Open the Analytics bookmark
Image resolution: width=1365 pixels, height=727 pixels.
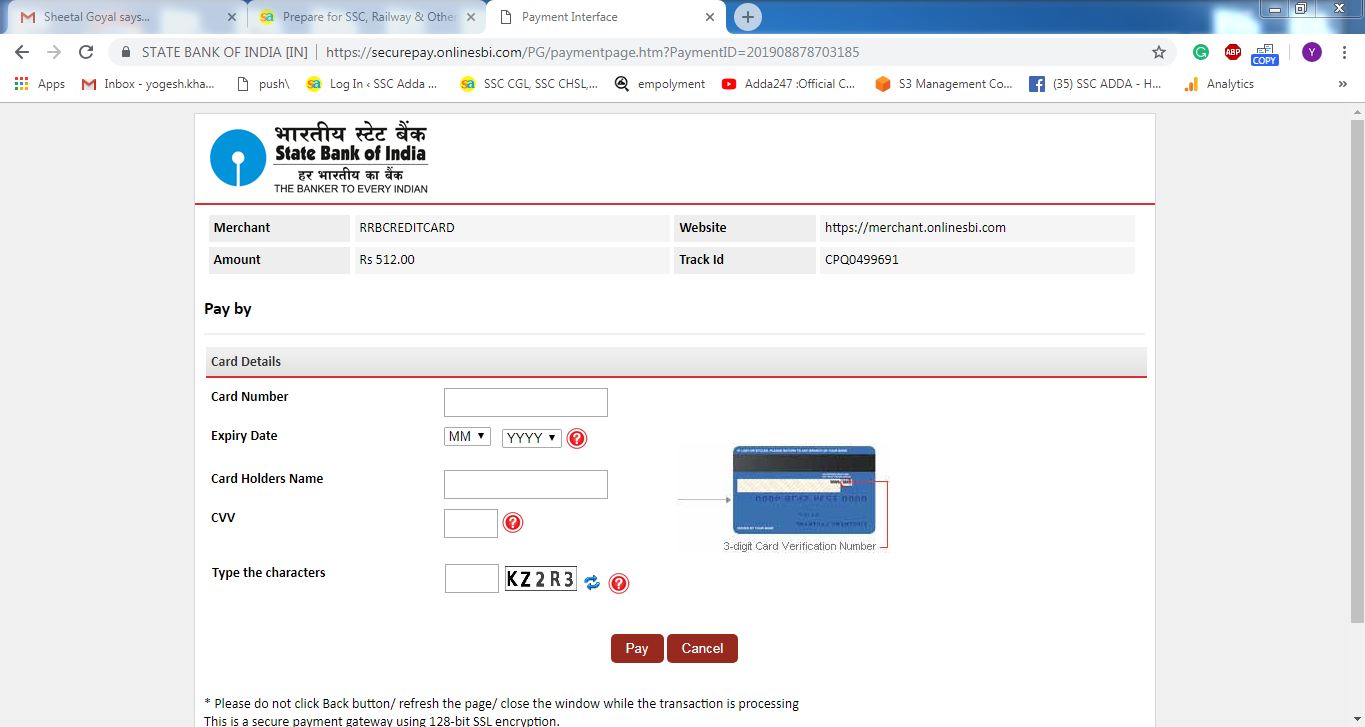click(1219, 84)
